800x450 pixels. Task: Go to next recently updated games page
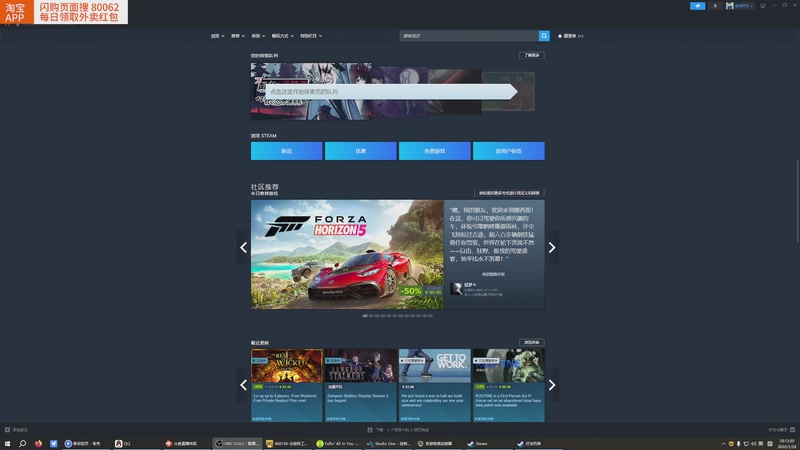[x=552, y=385]
